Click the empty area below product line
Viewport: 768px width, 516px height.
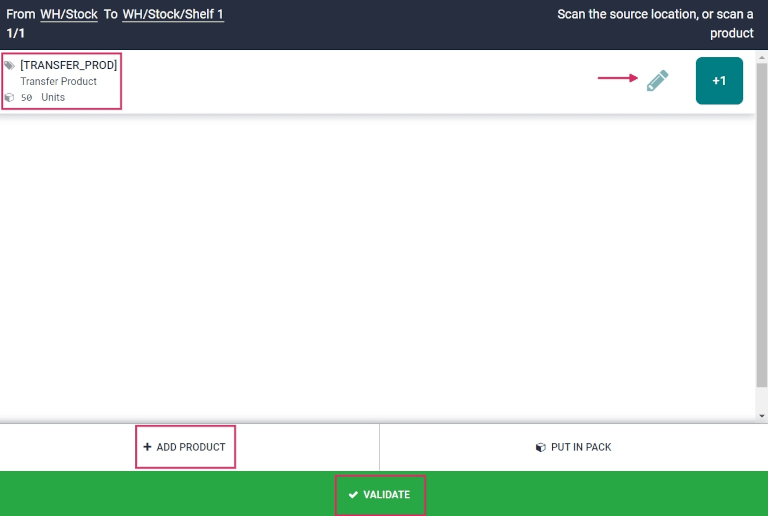click(x=380, y=270)
